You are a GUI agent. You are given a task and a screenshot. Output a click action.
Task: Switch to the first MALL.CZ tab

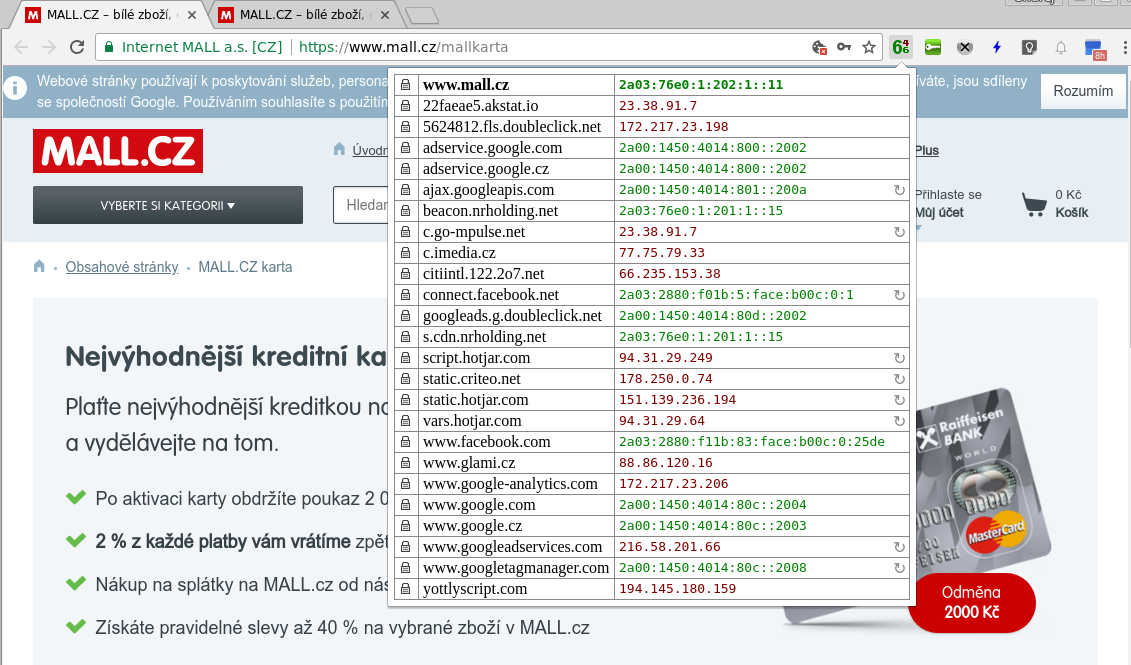click(x=108, y=14)
